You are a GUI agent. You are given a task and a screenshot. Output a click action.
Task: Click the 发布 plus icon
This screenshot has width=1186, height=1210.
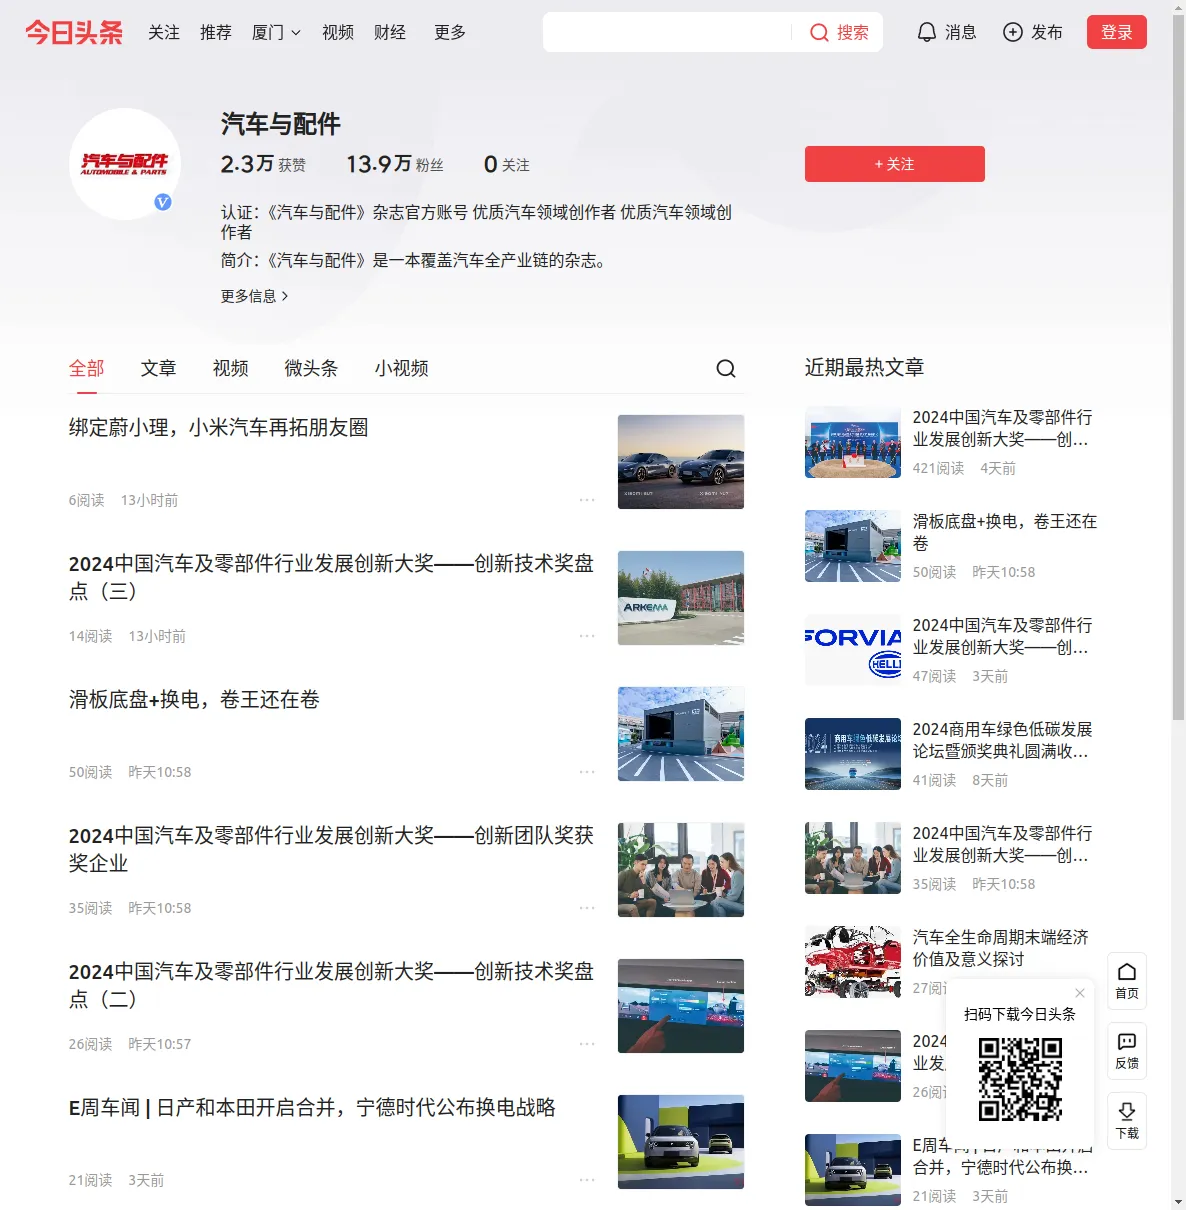(1013, 32)
